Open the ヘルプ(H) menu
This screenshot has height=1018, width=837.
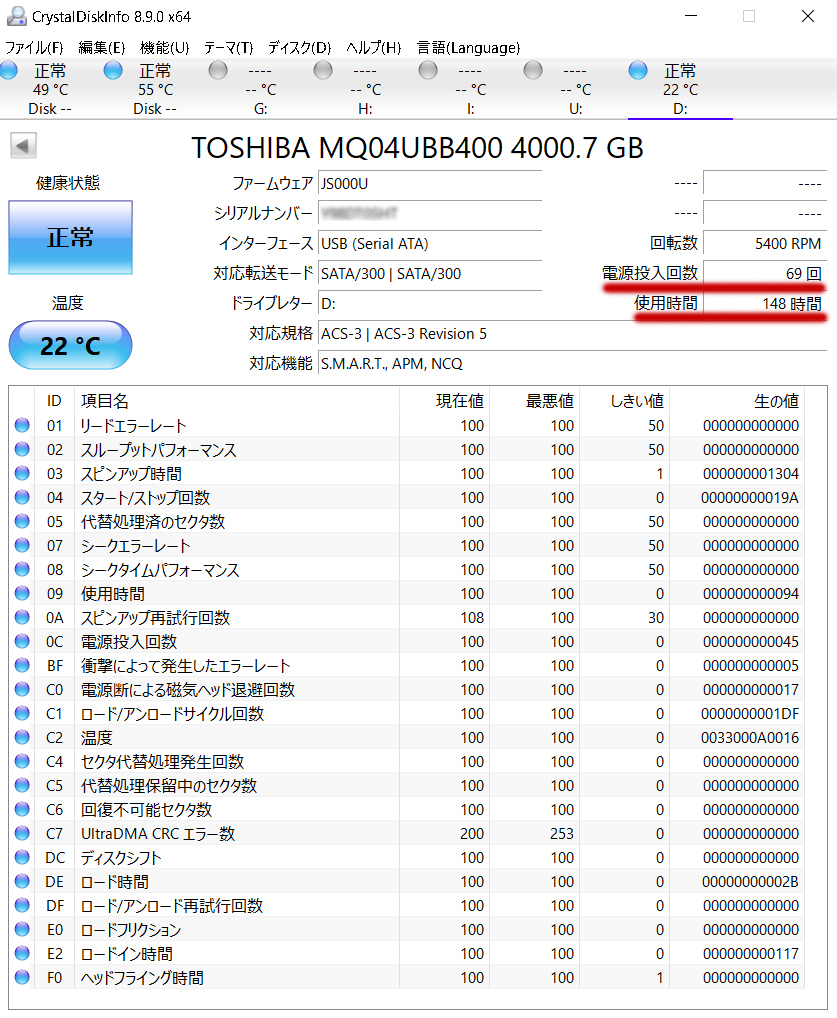[373, 48]
